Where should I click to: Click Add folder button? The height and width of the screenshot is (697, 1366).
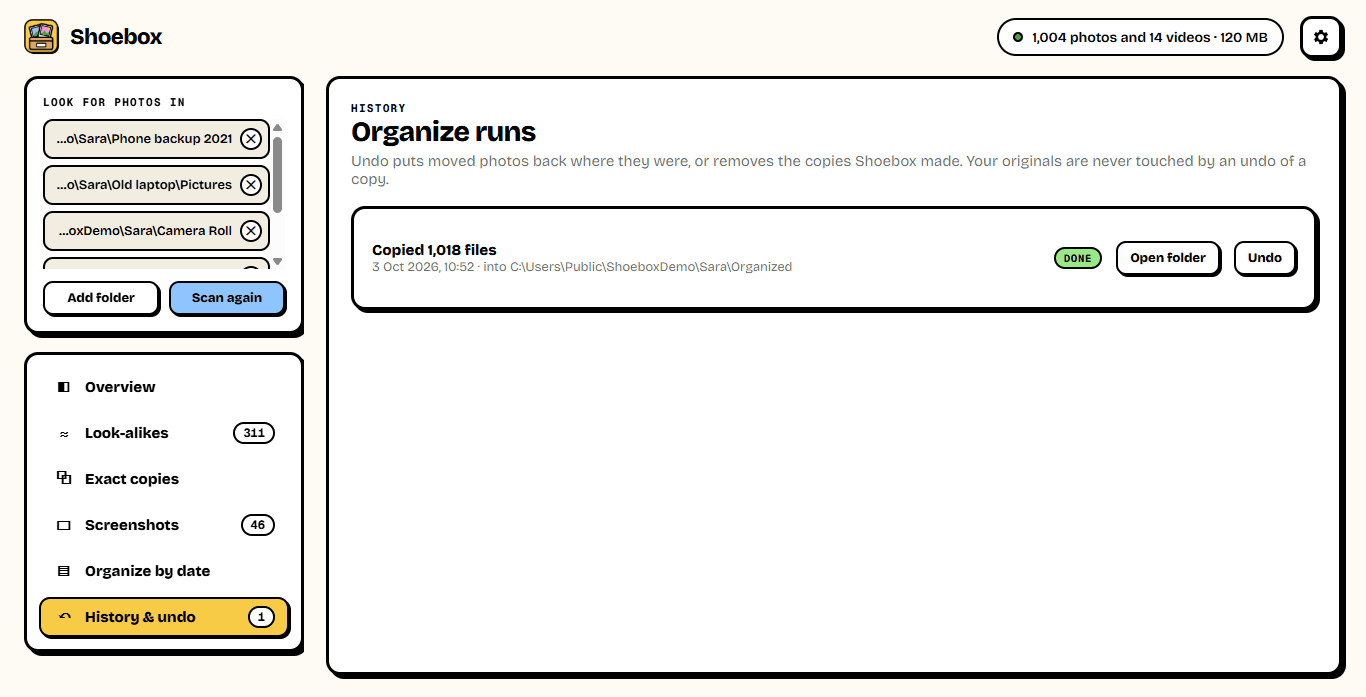pyautogui.click(x=101, y=298)
